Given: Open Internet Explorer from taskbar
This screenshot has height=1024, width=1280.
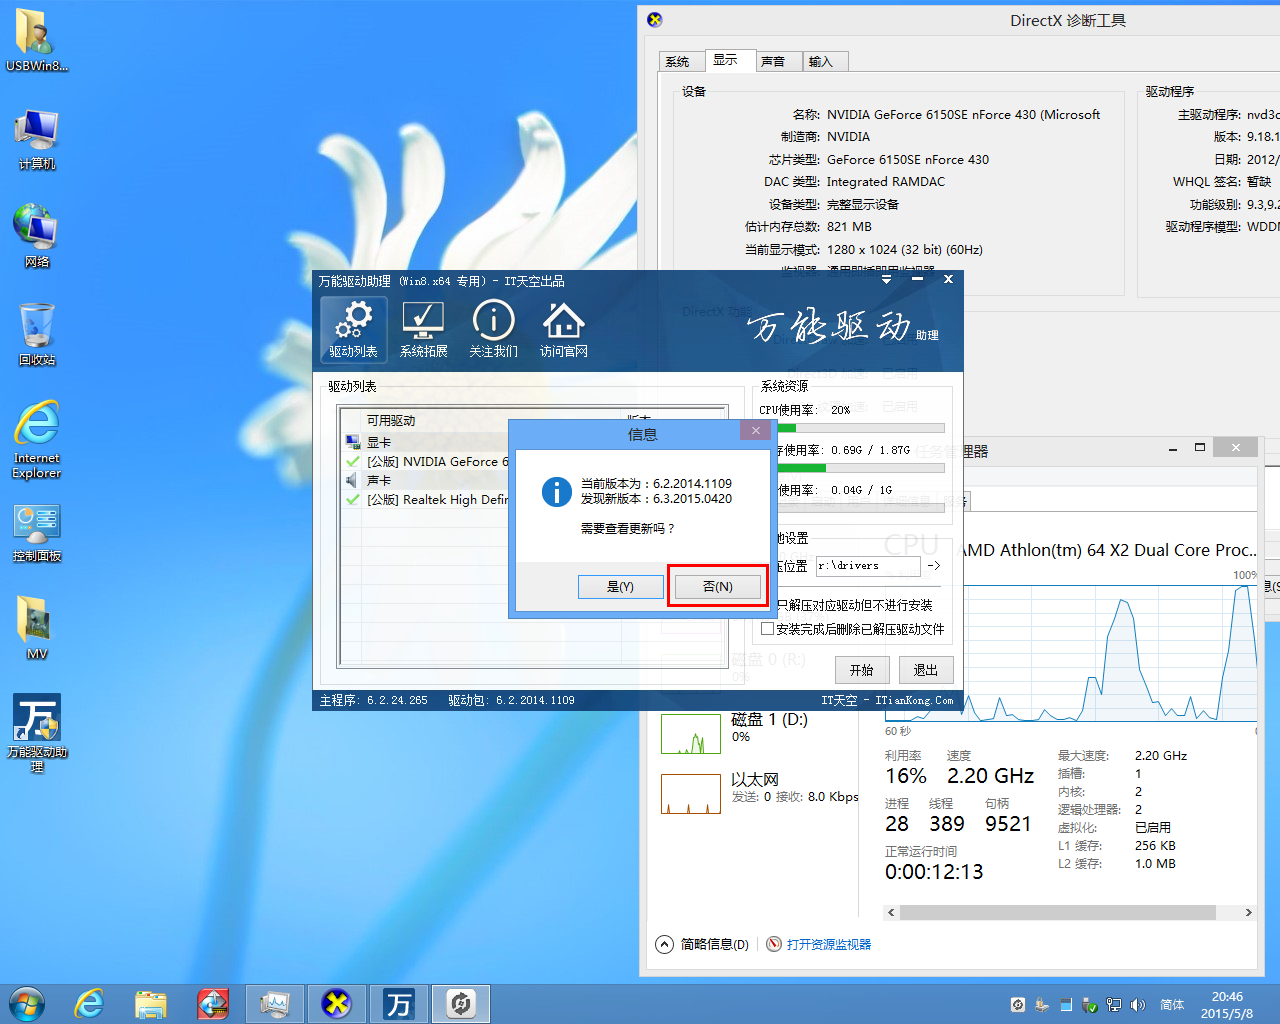Looking at the screenshot, I should tap(90, 1003).
